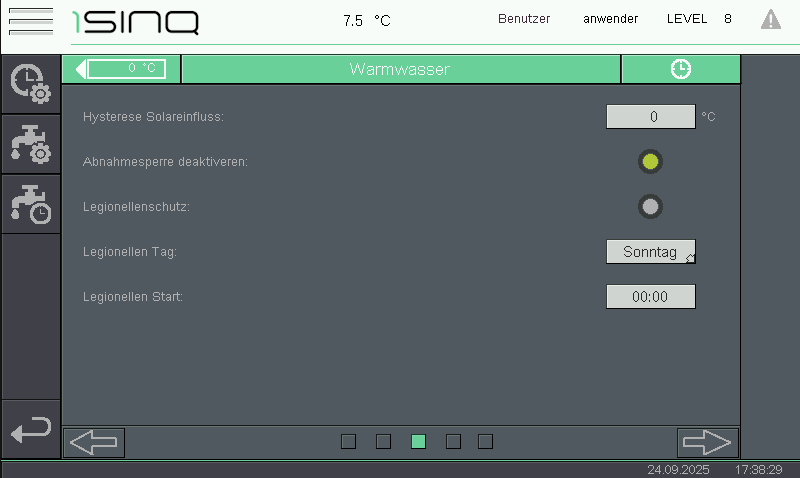Click the 0 °C temperature back button
Screen dimensions: 800x478
[122, 69]
